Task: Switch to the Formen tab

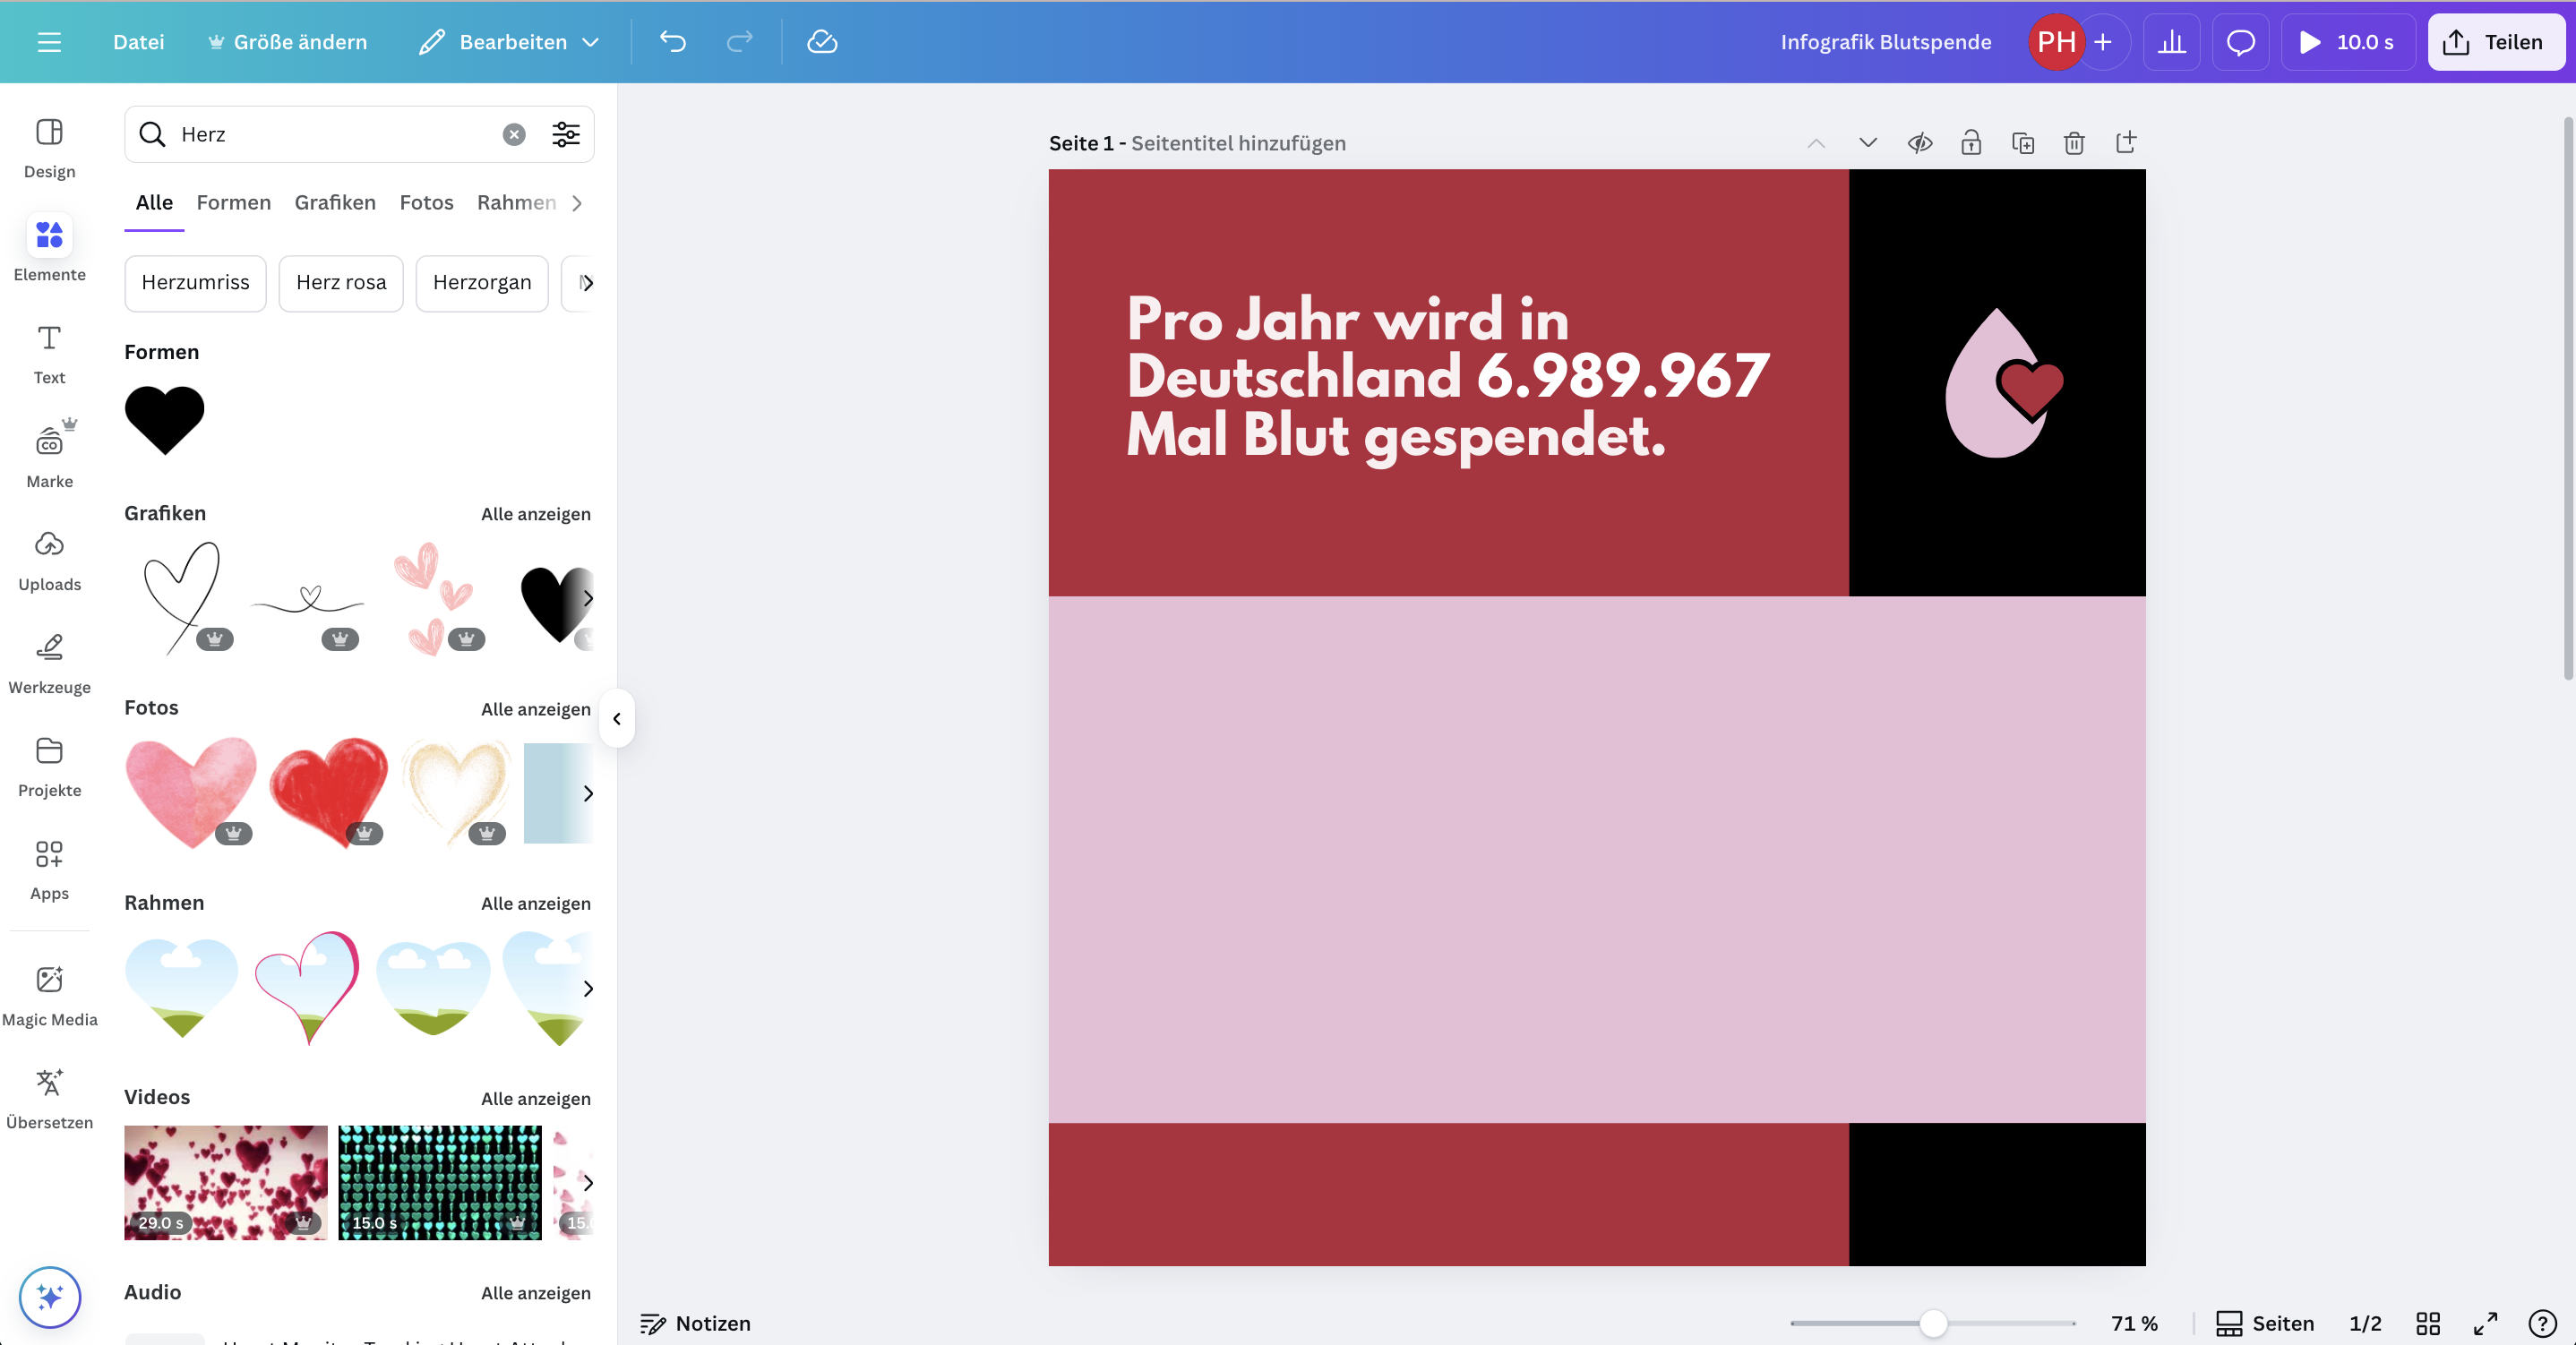Action: click(233, 203)
